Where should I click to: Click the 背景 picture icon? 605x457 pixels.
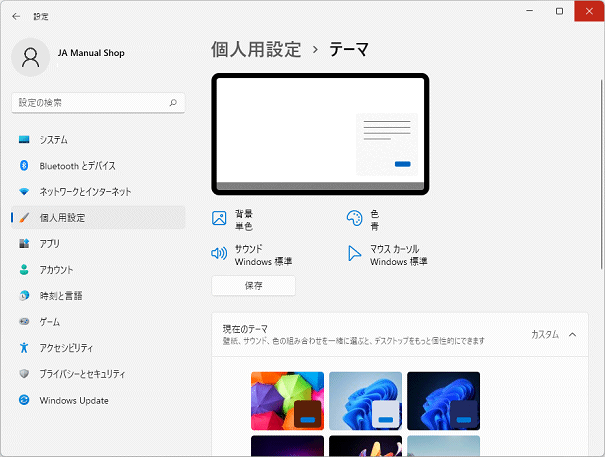(219, 218)
